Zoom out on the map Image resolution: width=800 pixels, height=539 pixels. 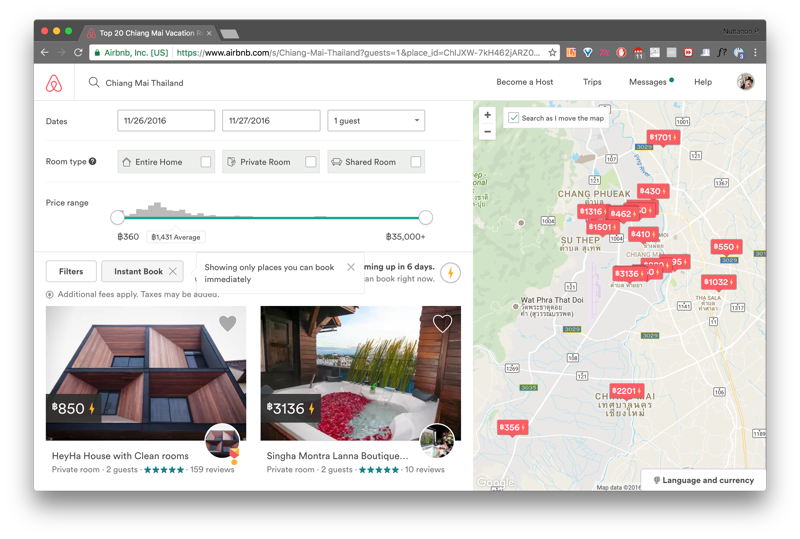[487, 132]
